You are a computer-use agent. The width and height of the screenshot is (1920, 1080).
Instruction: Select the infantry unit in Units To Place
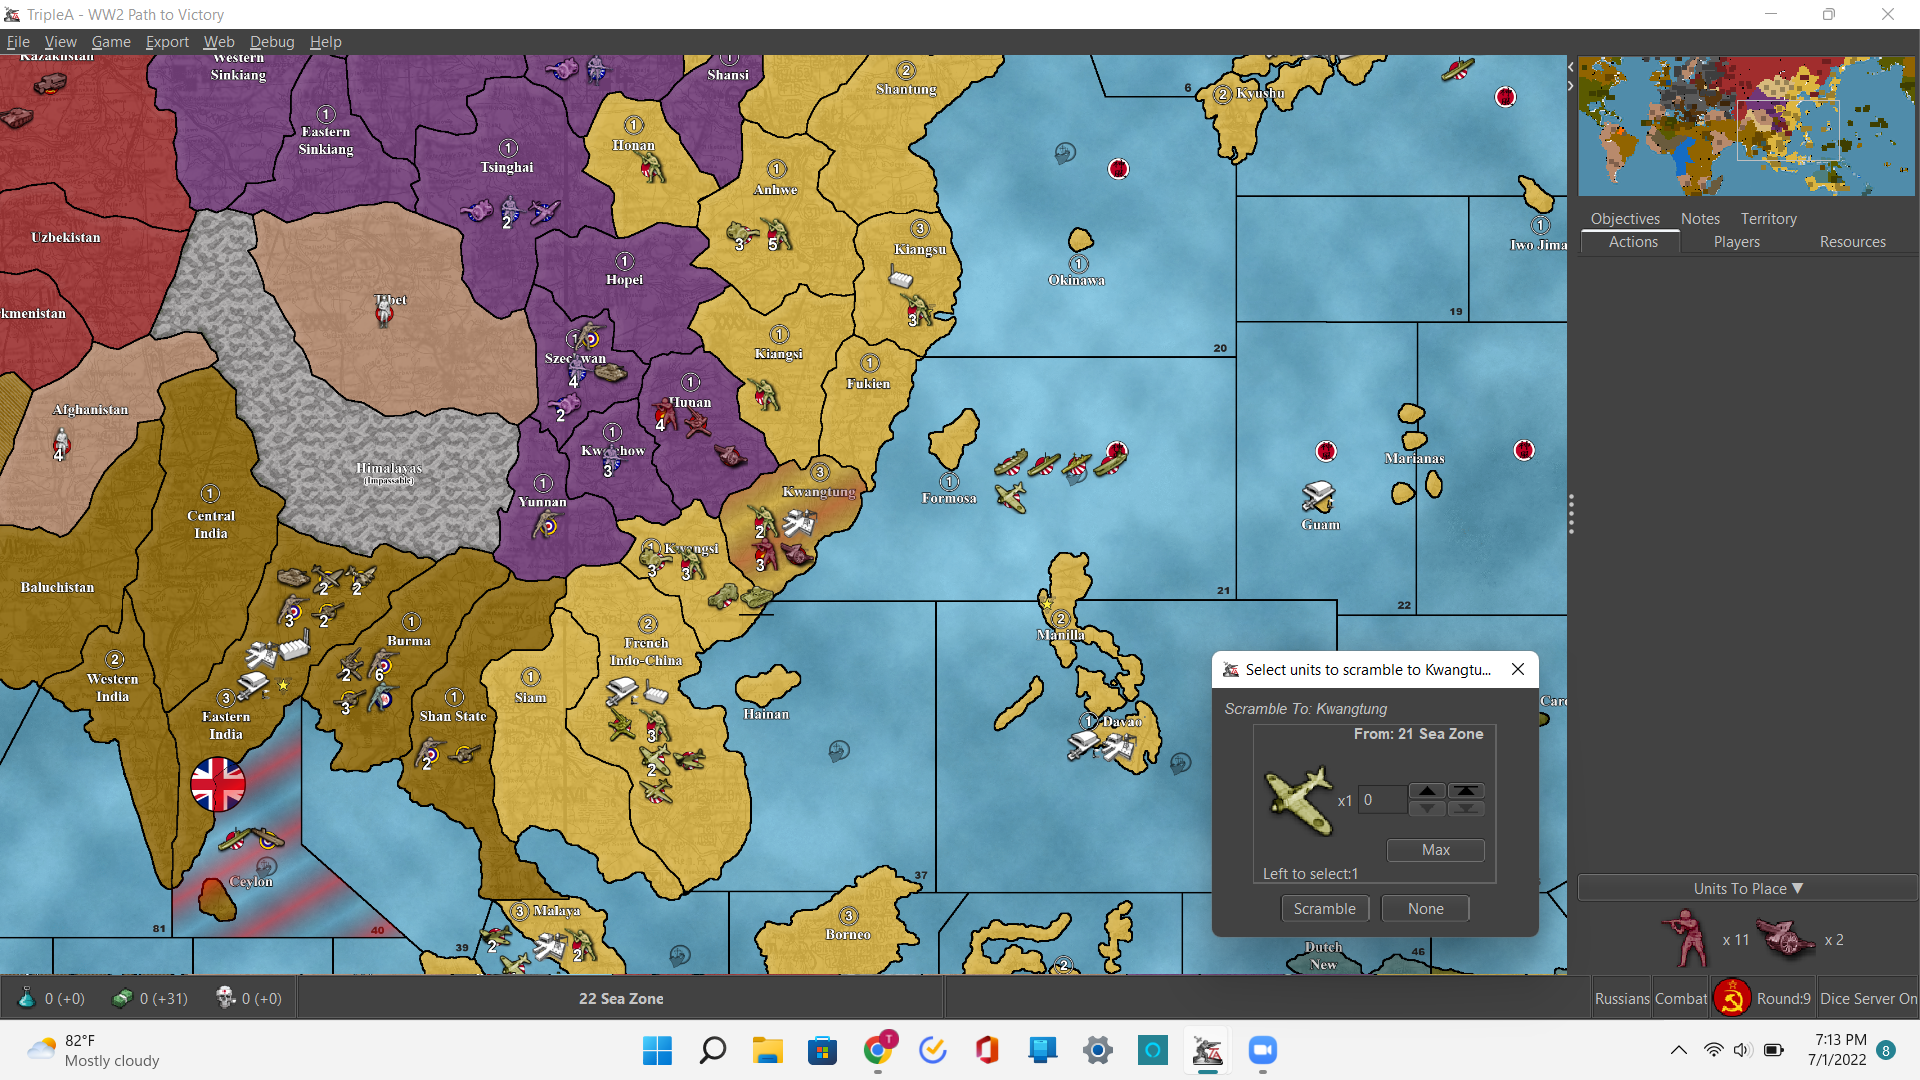coord(1687,938)
